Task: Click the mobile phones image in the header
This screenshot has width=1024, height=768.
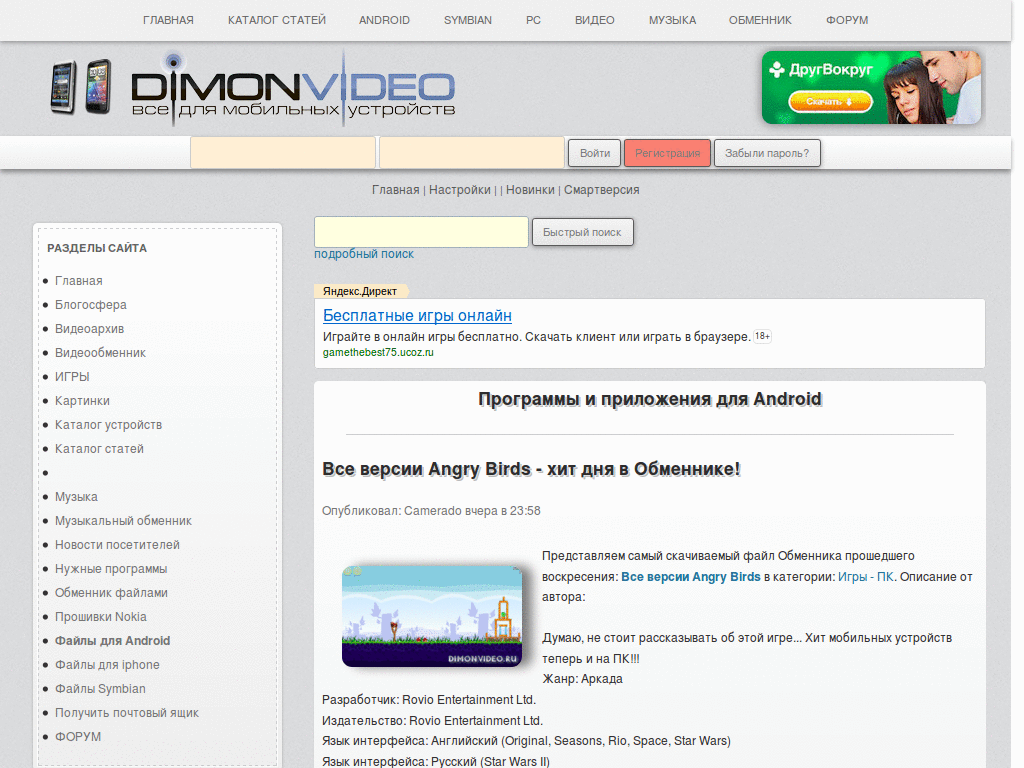Action: 81,86
